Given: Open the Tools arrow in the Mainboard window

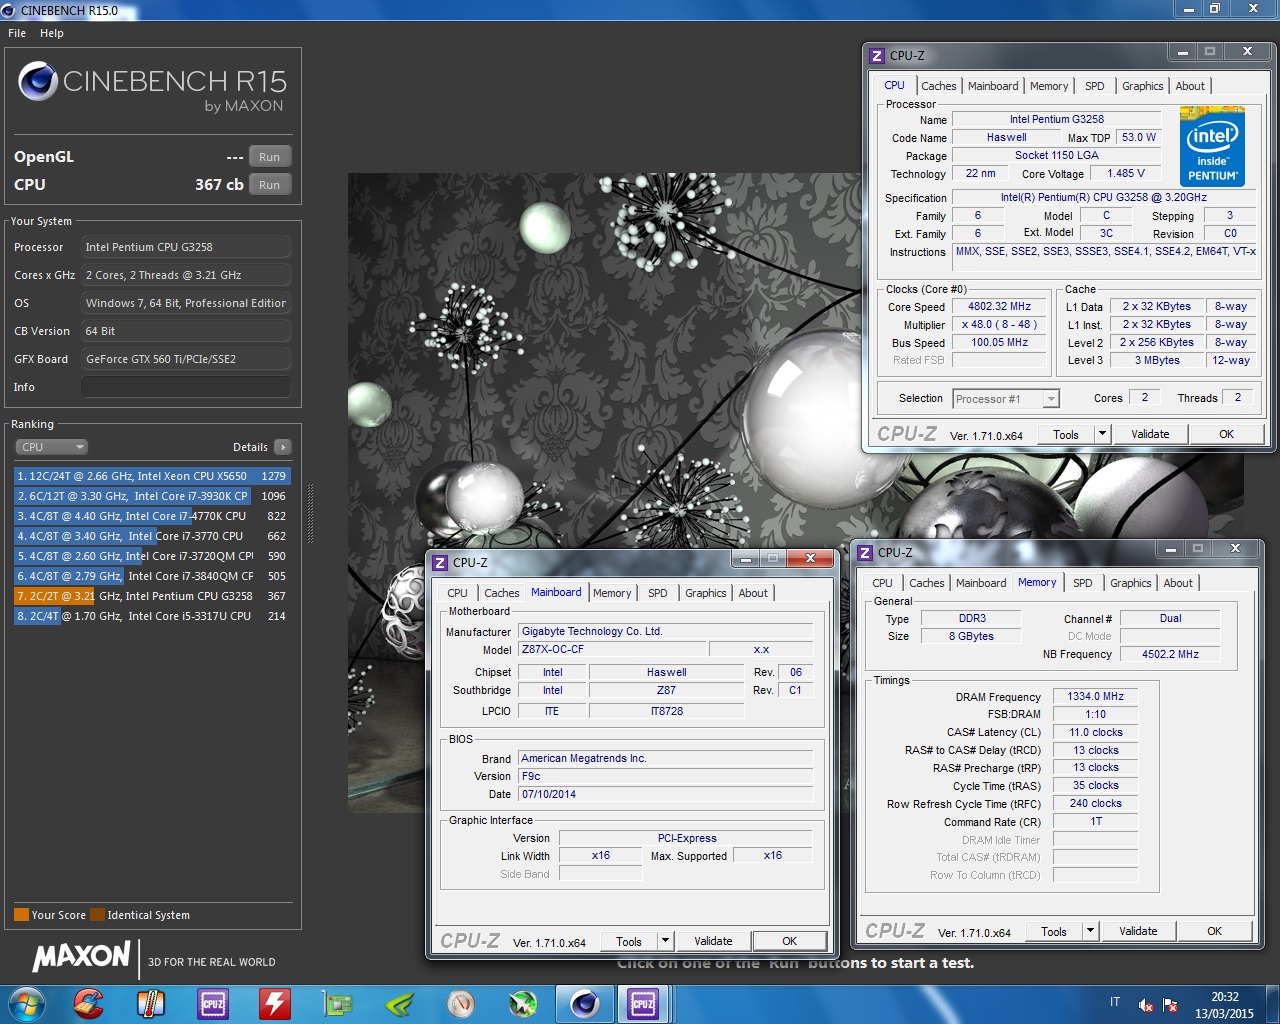Looking at the screenshot, I should [x=665, y=941].
